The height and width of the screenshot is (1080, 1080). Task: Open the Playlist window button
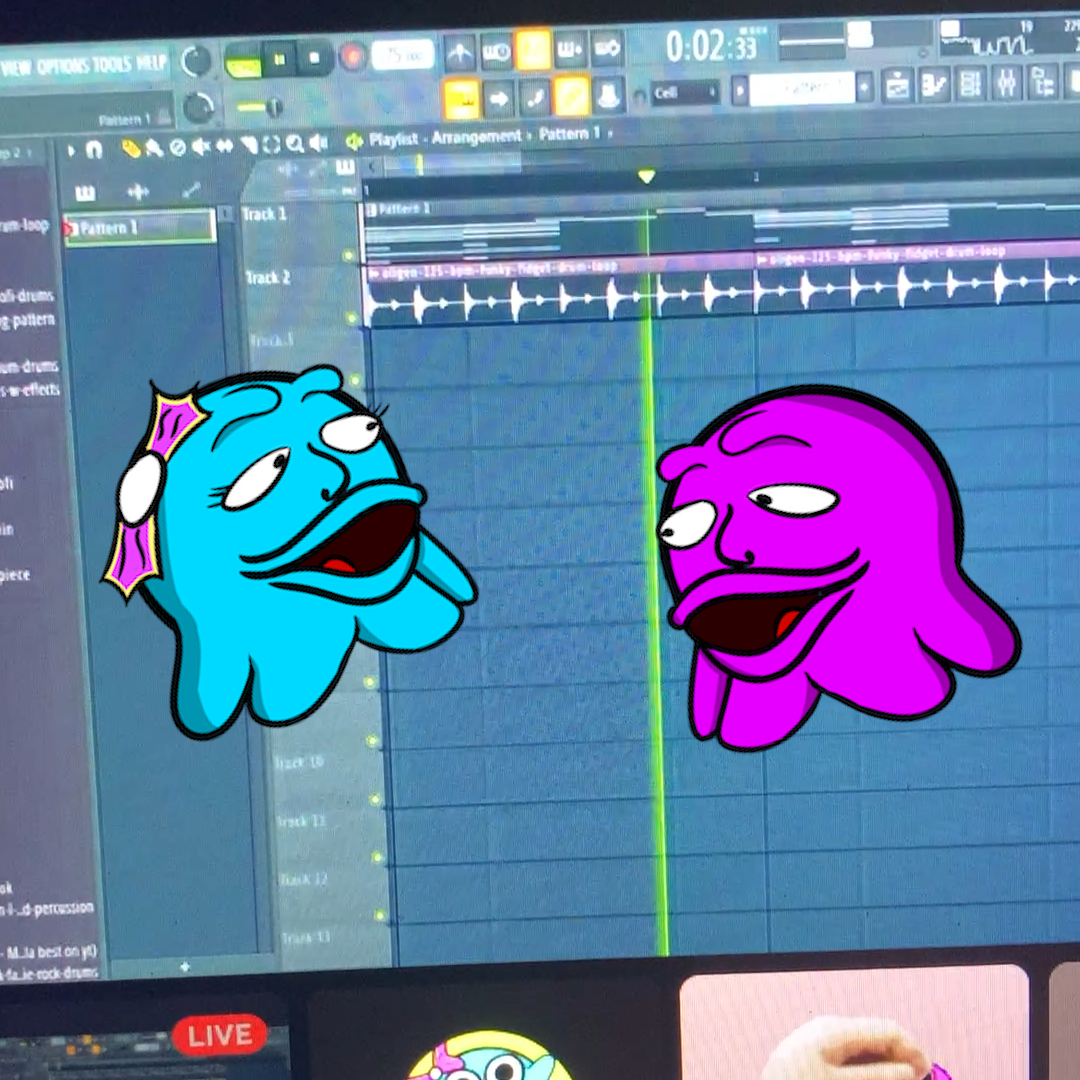[897, 87]
